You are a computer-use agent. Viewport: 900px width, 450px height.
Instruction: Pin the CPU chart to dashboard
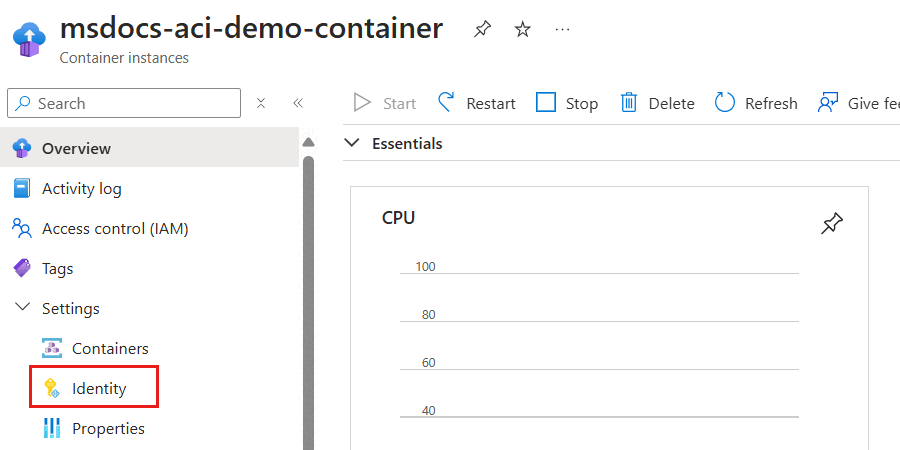(831, 224)
